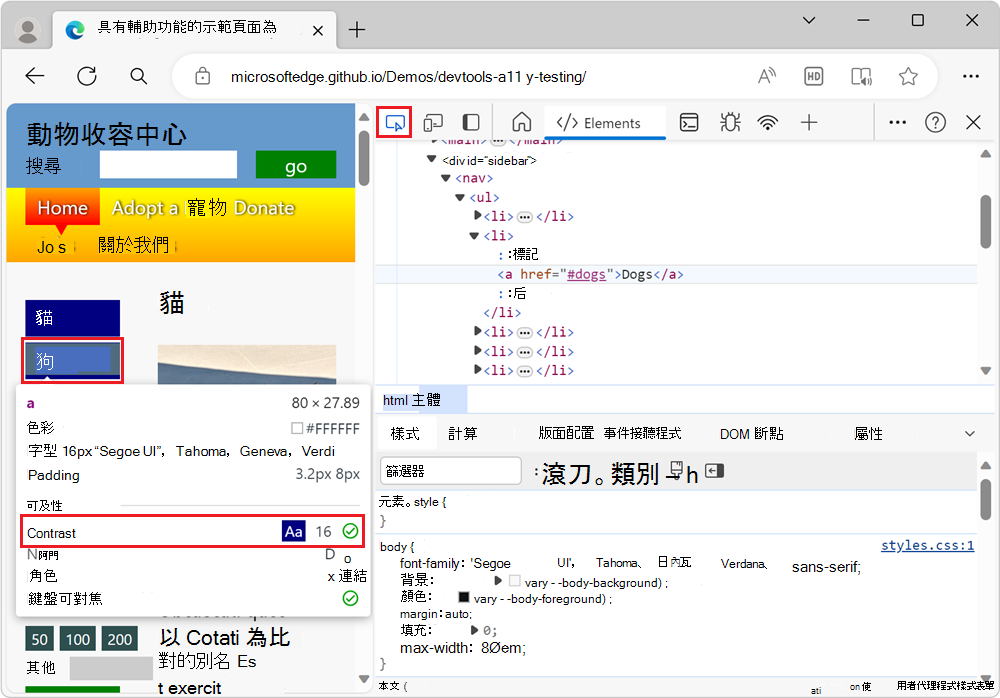The image size is (1000, 698).
Task: Open the 版面配置 tab
Action: coord(566,434)
